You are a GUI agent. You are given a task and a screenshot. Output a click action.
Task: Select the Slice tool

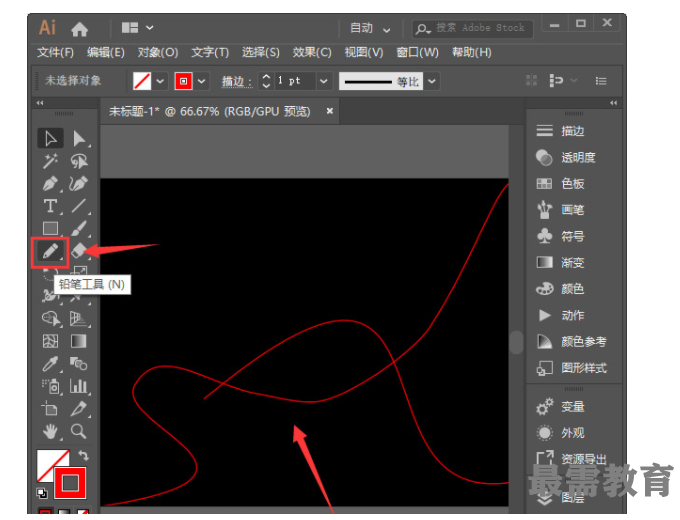[x=79, y=409]
